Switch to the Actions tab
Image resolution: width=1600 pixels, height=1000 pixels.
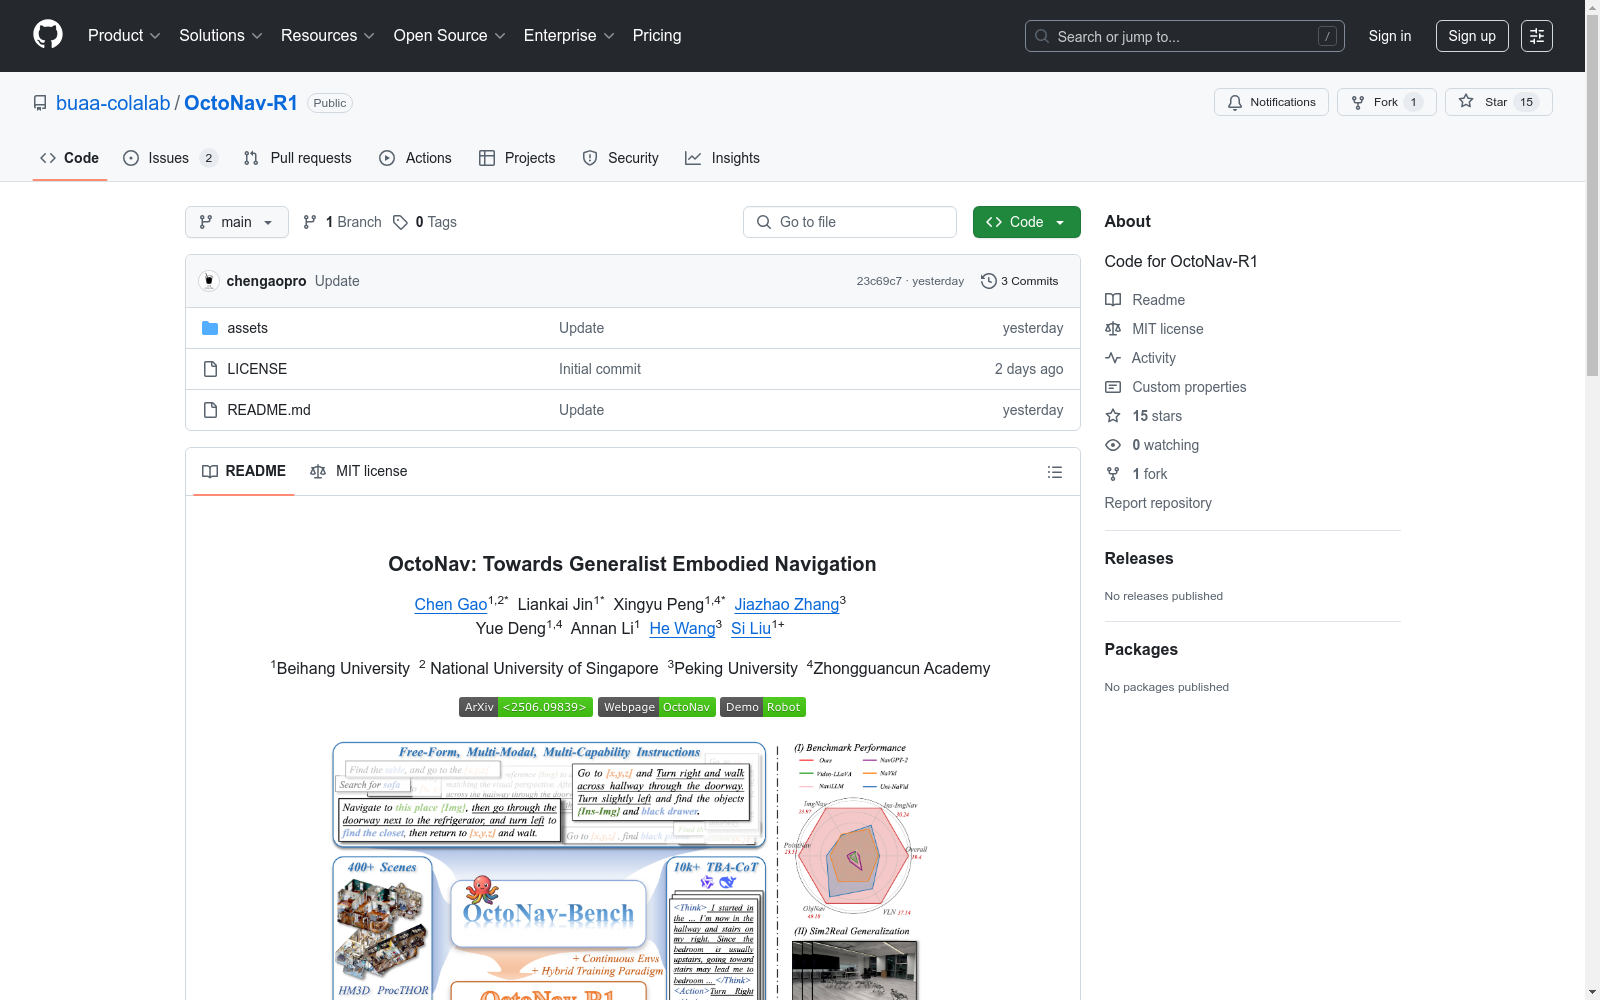pyautogui.click(x=415, y=158)
